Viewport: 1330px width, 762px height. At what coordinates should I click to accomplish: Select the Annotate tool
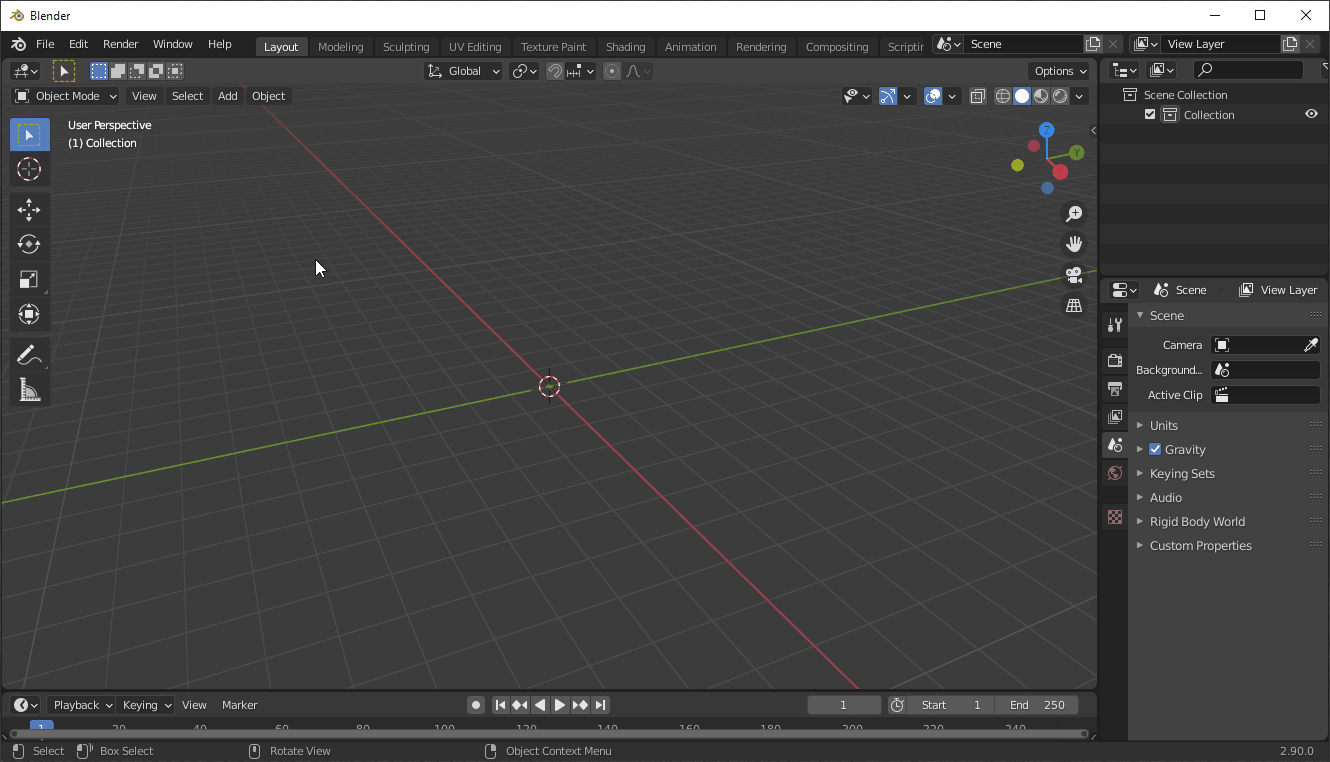pyautogui.click(x=29, y=353)
